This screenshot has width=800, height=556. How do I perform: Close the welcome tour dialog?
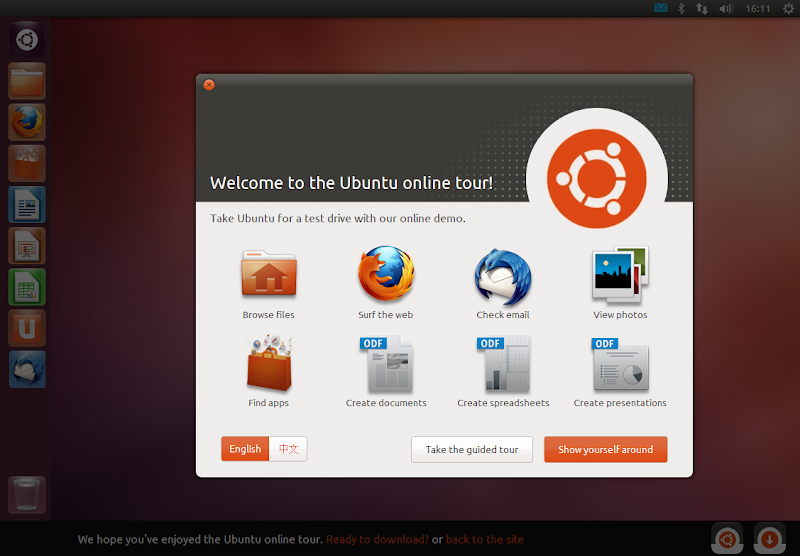(x=209, y=85)
